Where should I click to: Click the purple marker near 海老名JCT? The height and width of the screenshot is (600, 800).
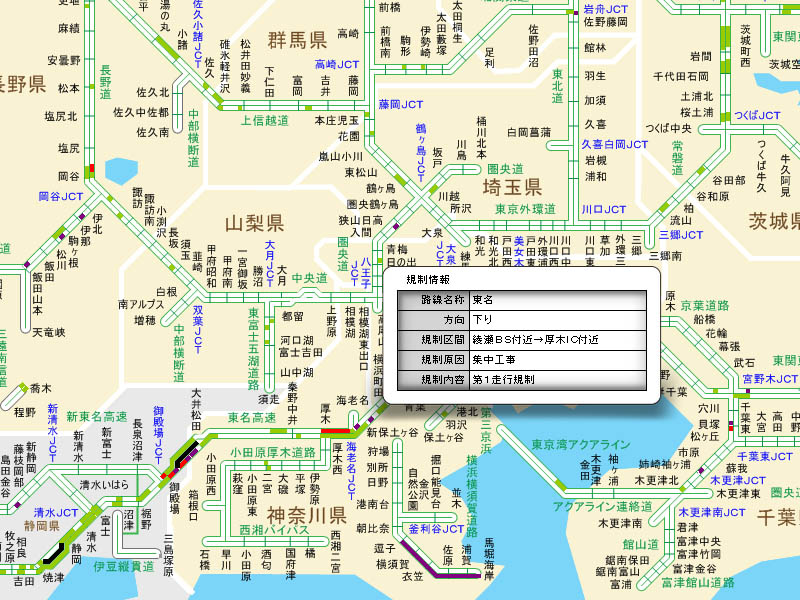click(359, 424)
